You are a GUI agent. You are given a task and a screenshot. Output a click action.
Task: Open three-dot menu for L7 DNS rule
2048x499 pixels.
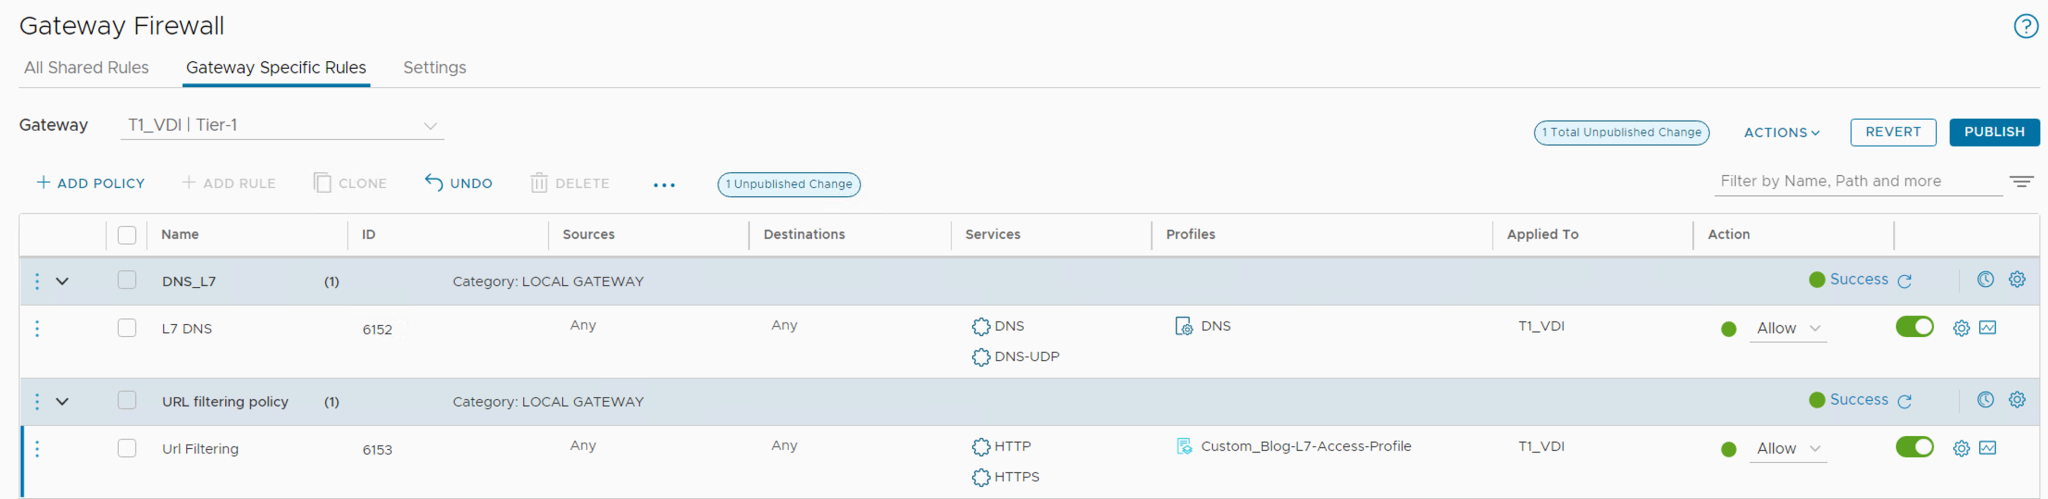click(x=37, y=328)
